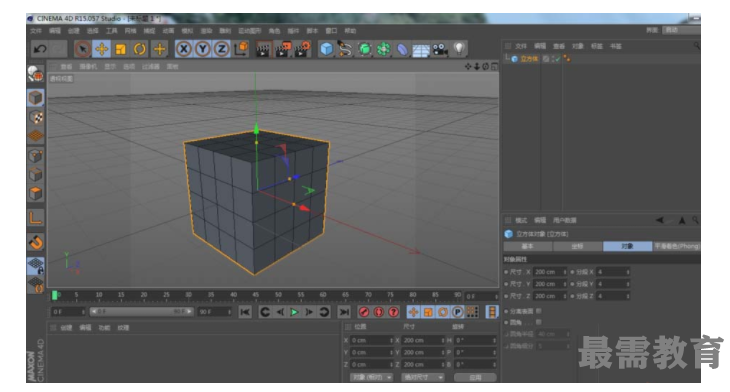Open the 界面 layout dropdown at top right
730x392 pixels.
(682, 30)
